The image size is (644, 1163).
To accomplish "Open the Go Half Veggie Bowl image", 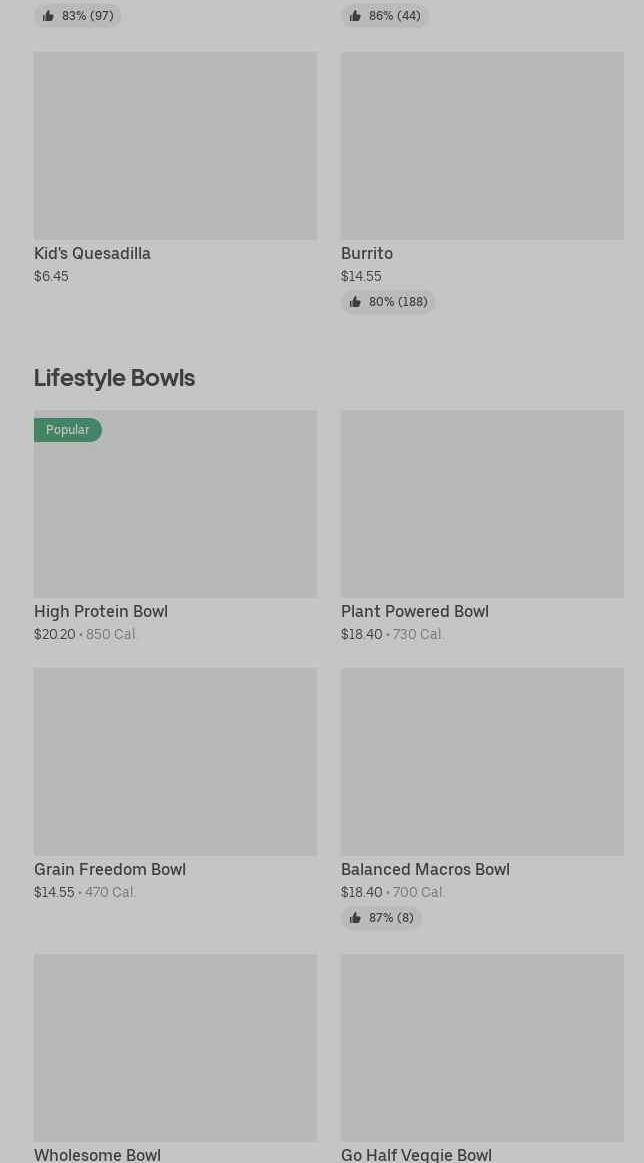I will tap(482, 1048).
